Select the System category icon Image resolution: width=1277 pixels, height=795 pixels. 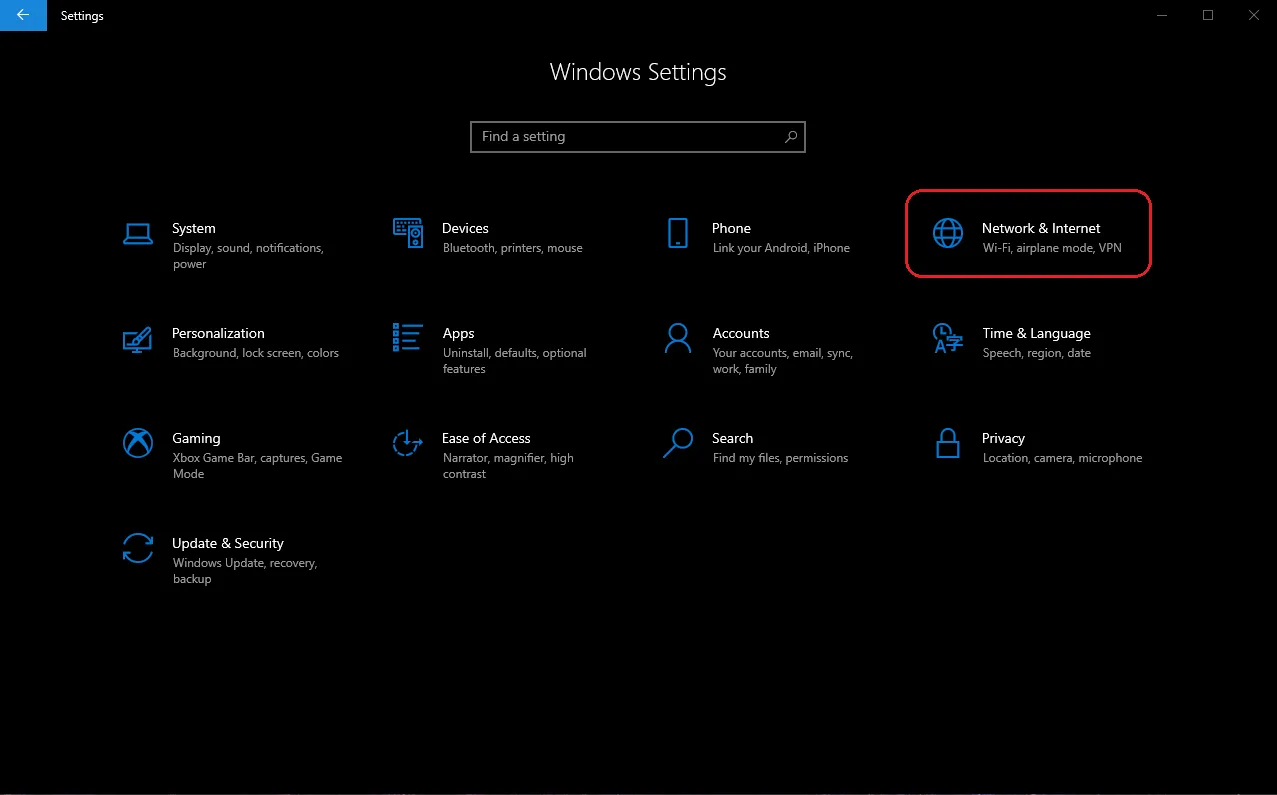tap(137, 233)
